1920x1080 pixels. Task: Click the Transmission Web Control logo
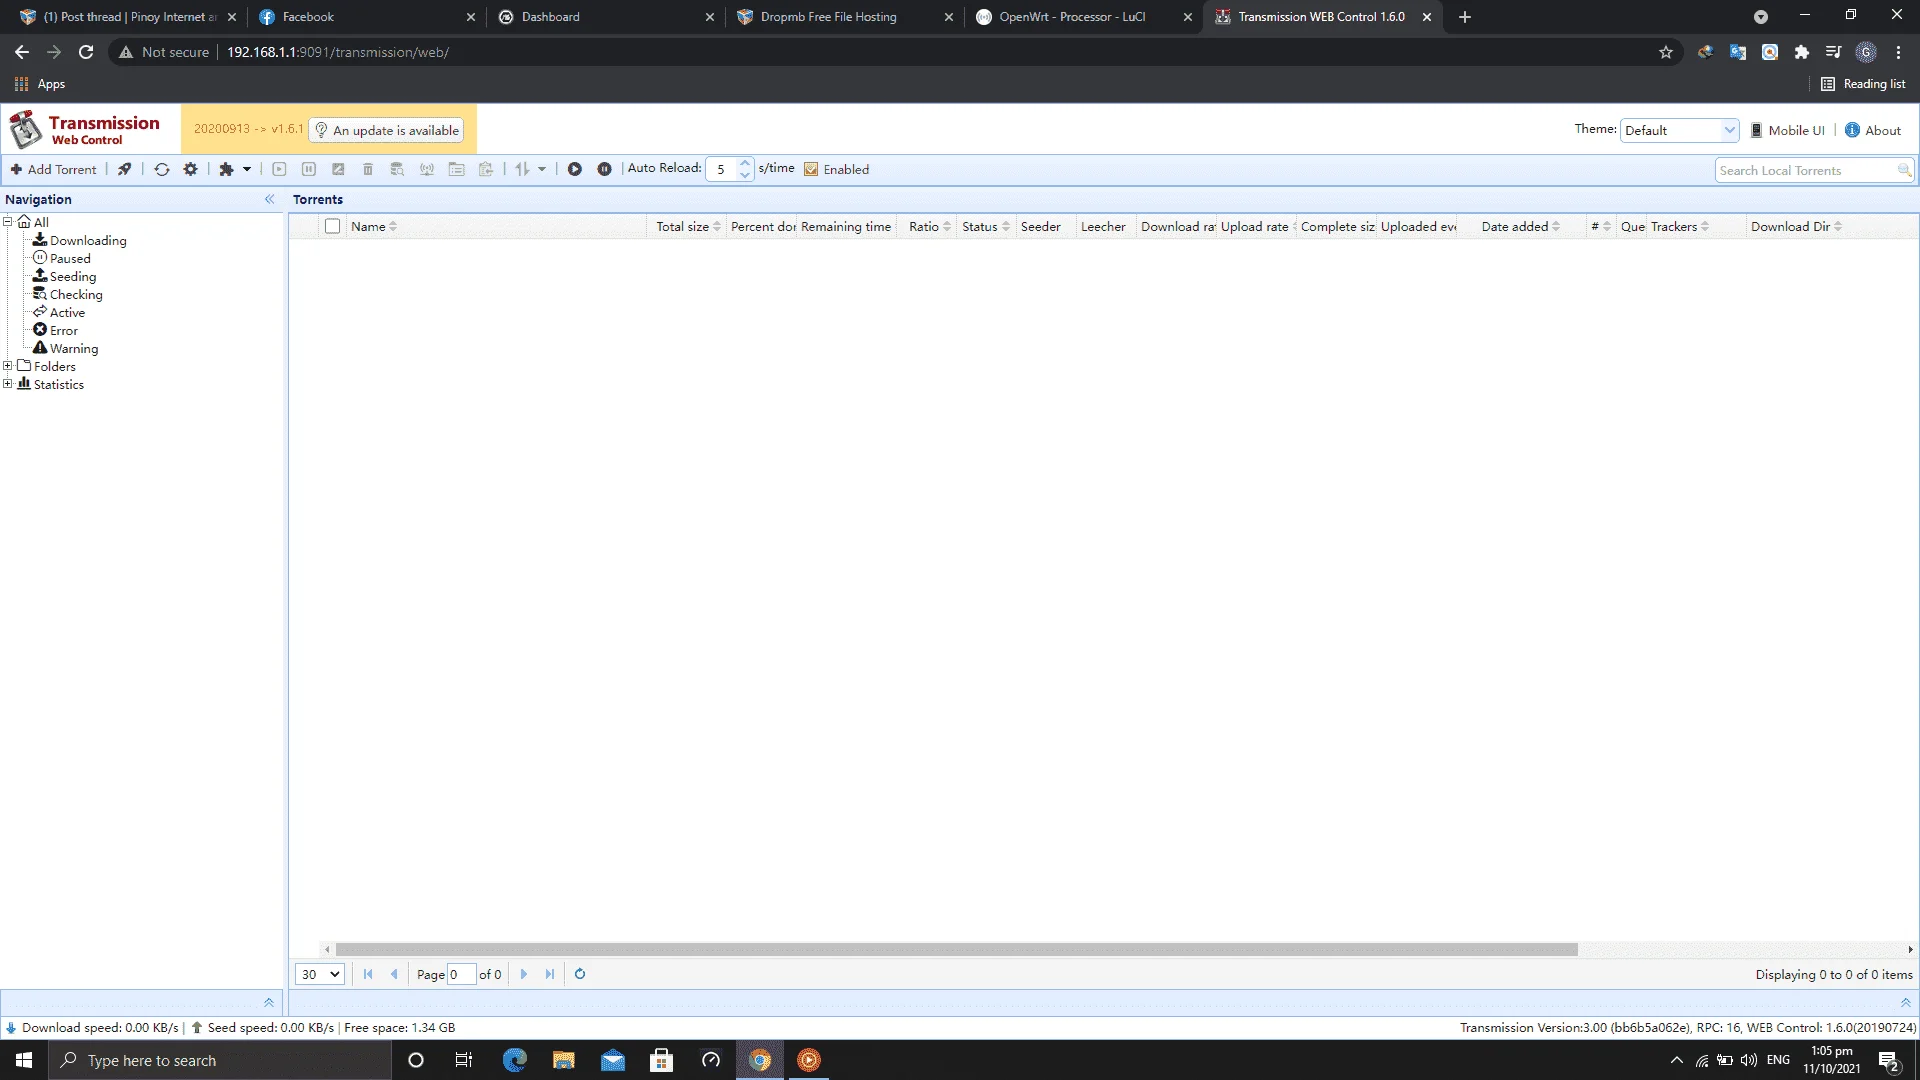85,129
